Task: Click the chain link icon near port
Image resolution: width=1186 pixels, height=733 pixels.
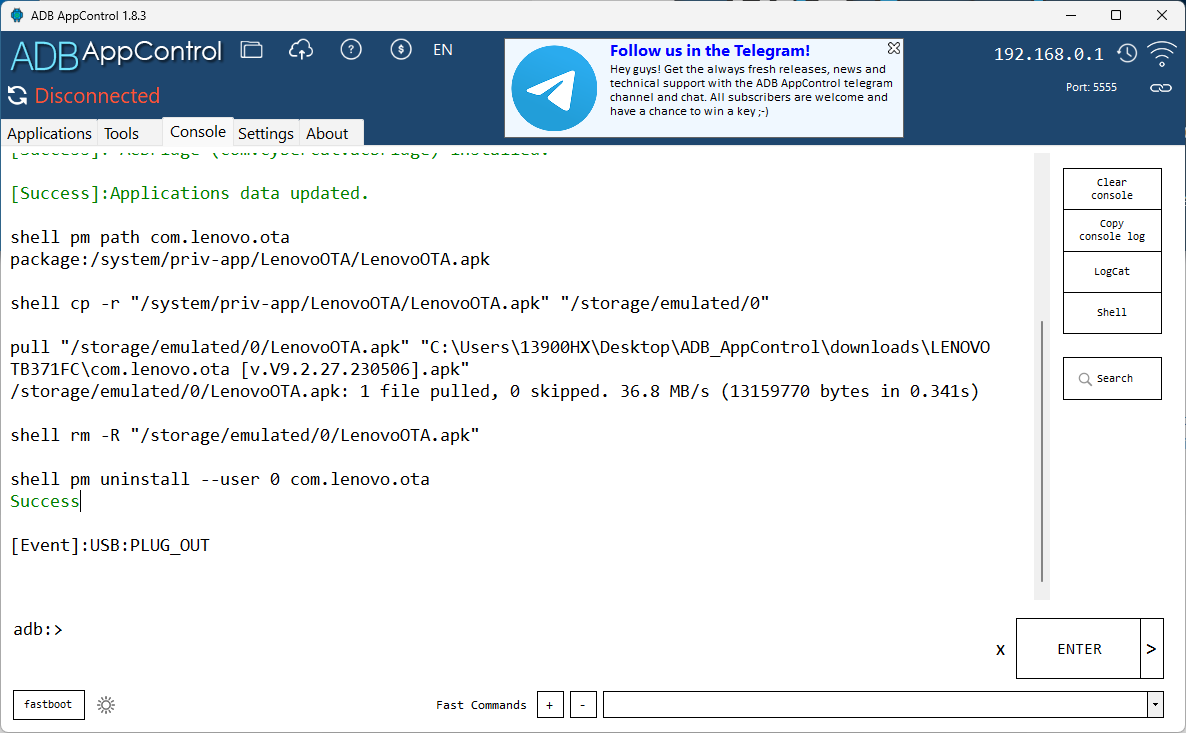Action: point(1160,88)
